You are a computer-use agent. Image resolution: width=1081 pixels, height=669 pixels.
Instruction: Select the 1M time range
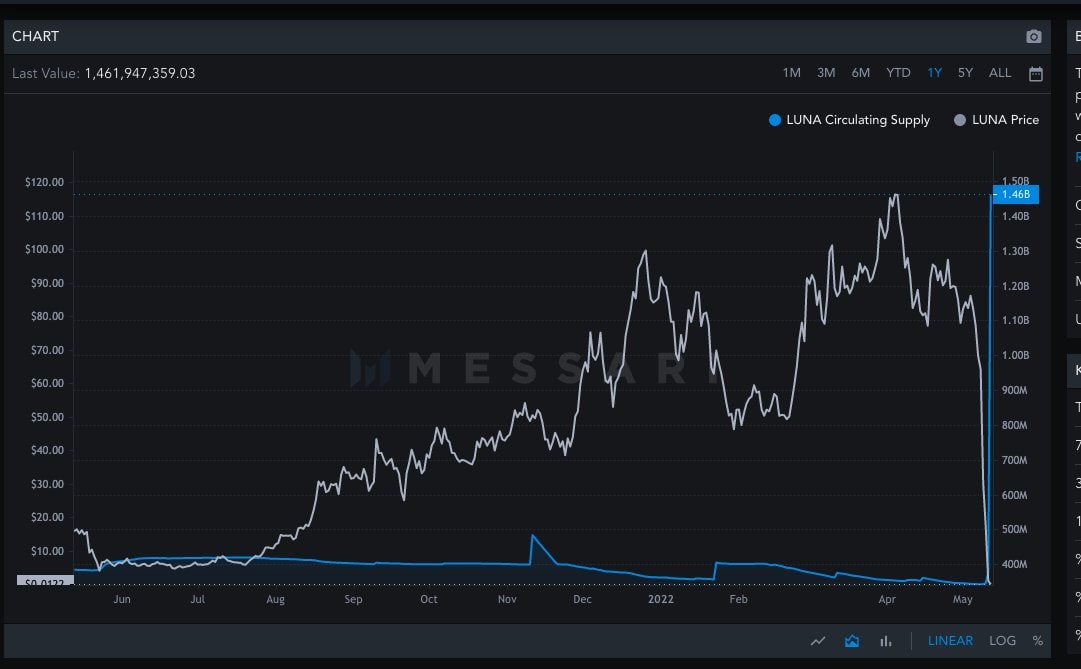[x=791, y=73]
